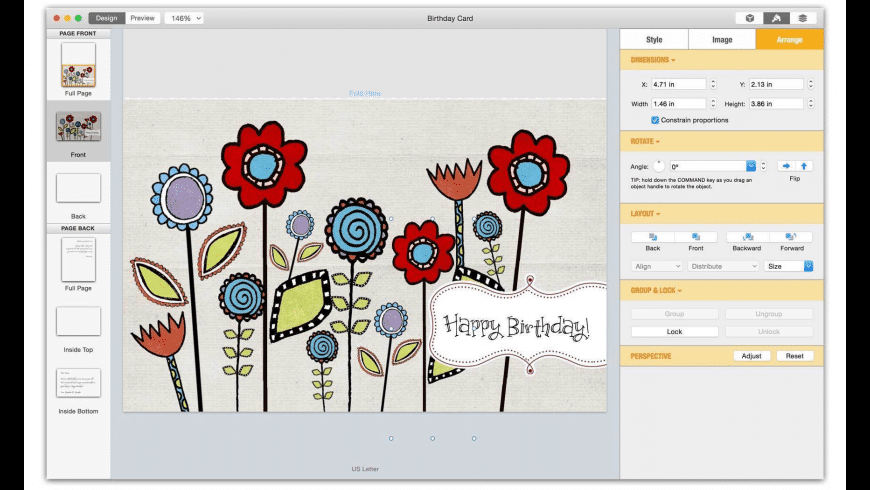Click the angle dial control

click(x=659, y=166)
